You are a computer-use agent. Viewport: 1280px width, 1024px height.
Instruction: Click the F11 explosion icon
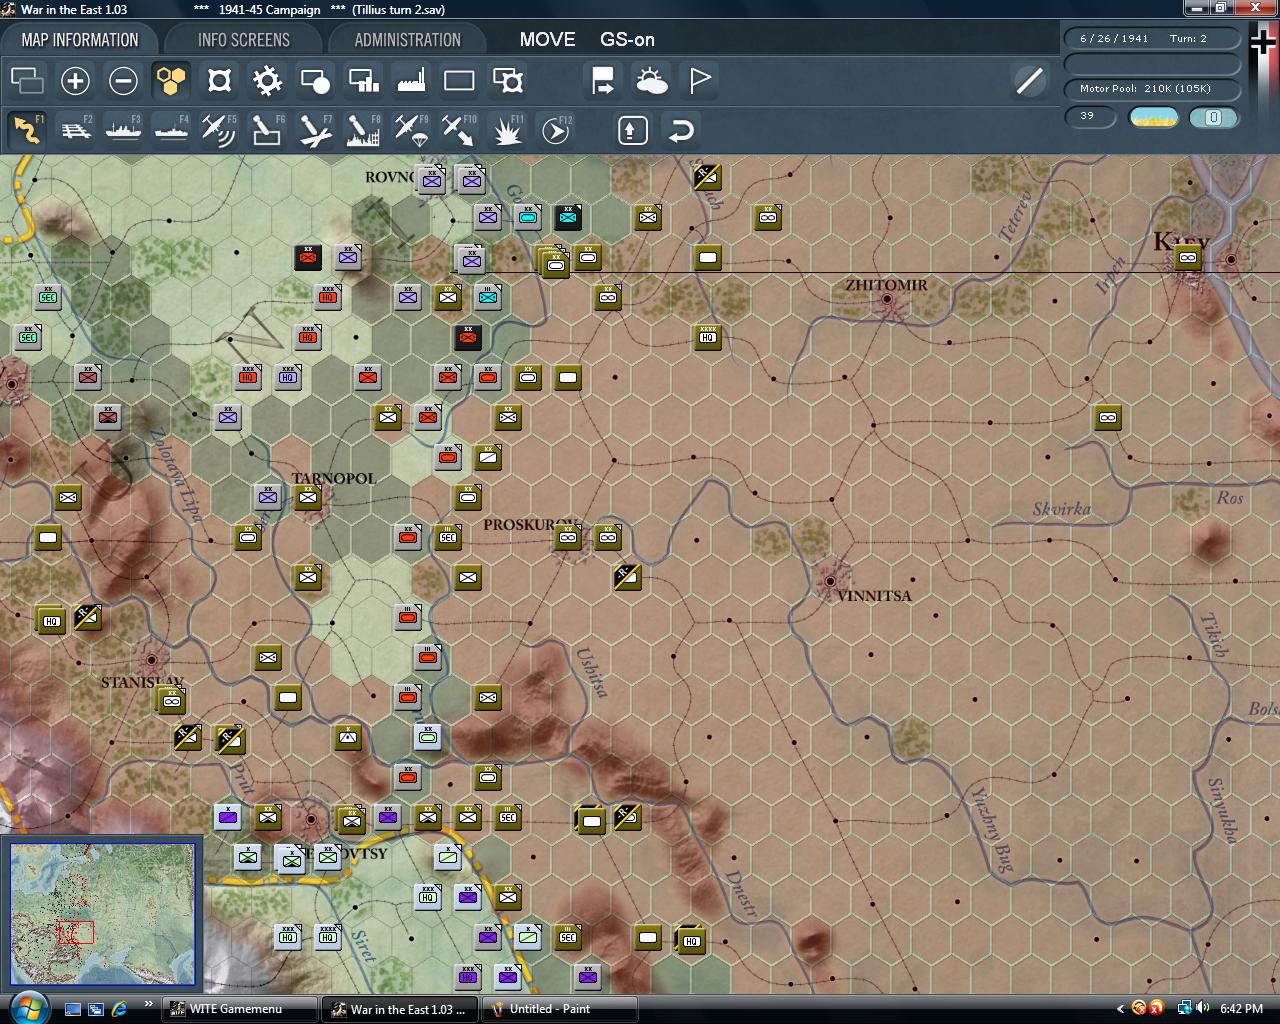tap(507, 130)
